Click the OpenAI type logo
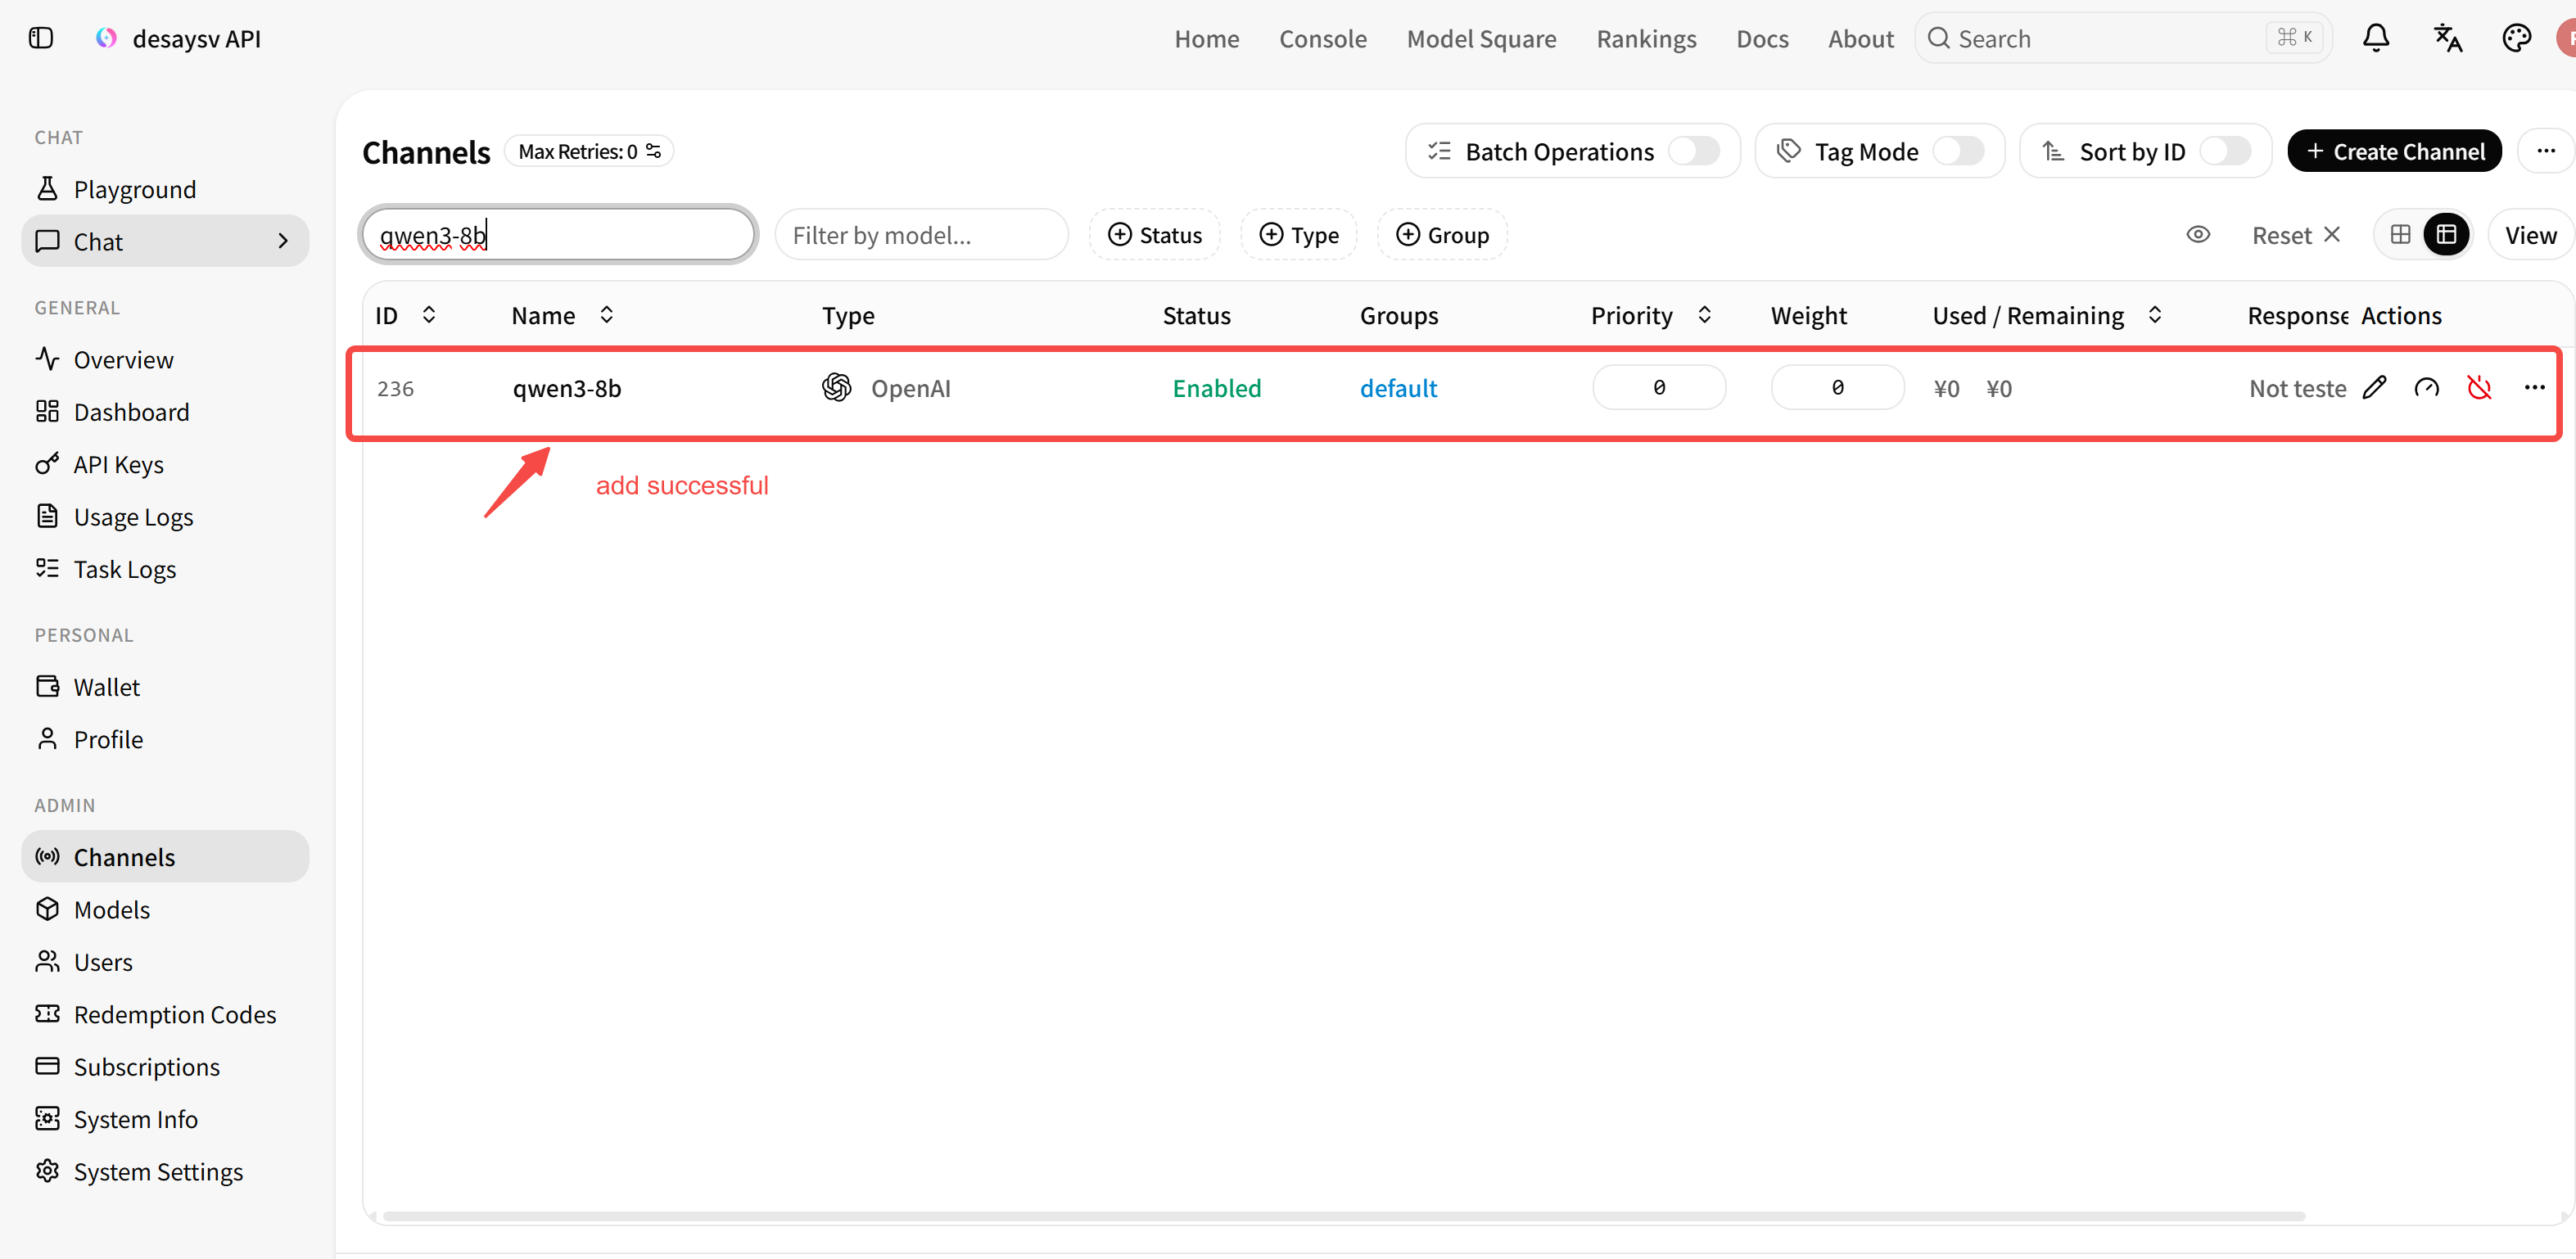Viewport: 2576px width, 1259px height. 837,387
